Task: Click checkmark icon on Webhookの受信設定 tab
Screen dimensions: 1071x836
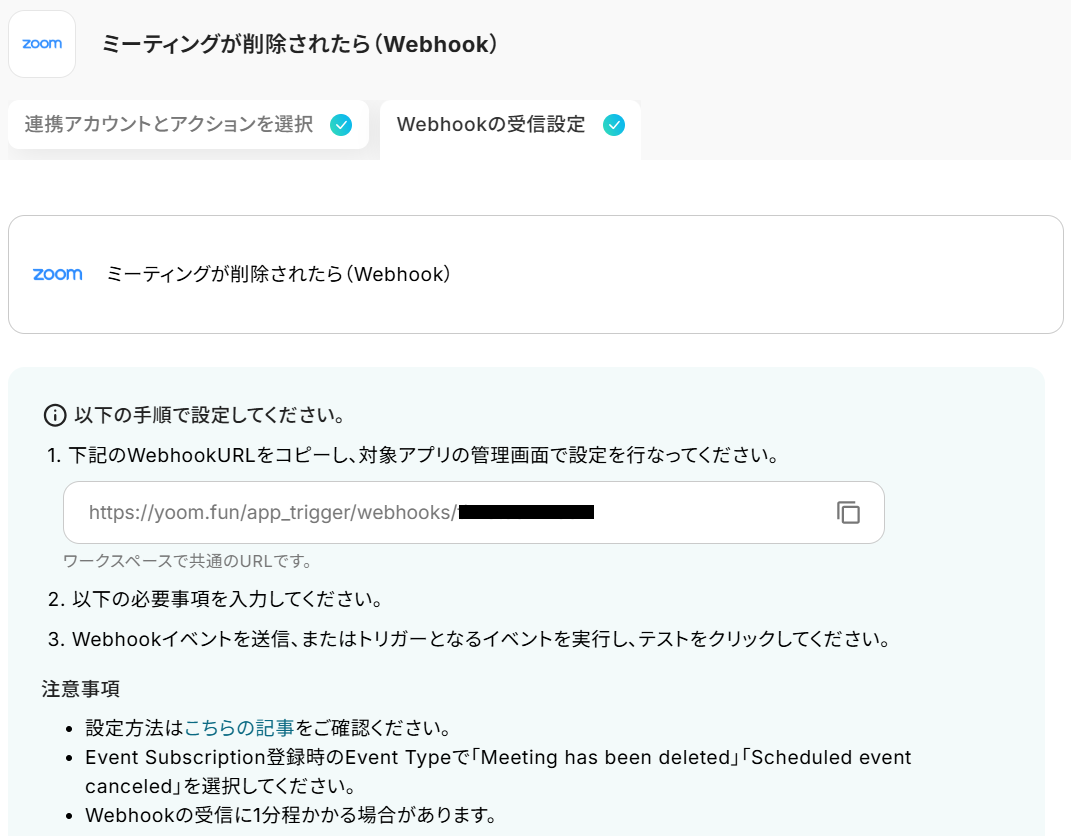Action: [614, 125]
